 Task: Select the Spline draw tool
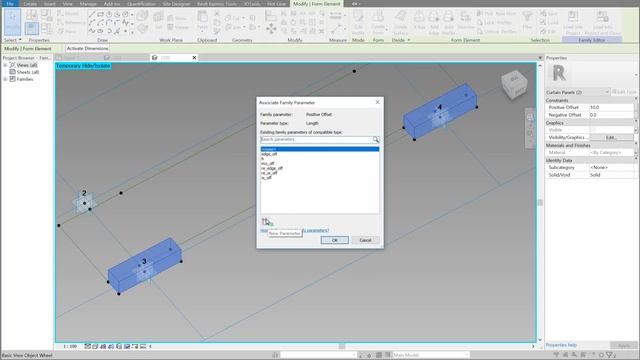[x=92, y=31]
